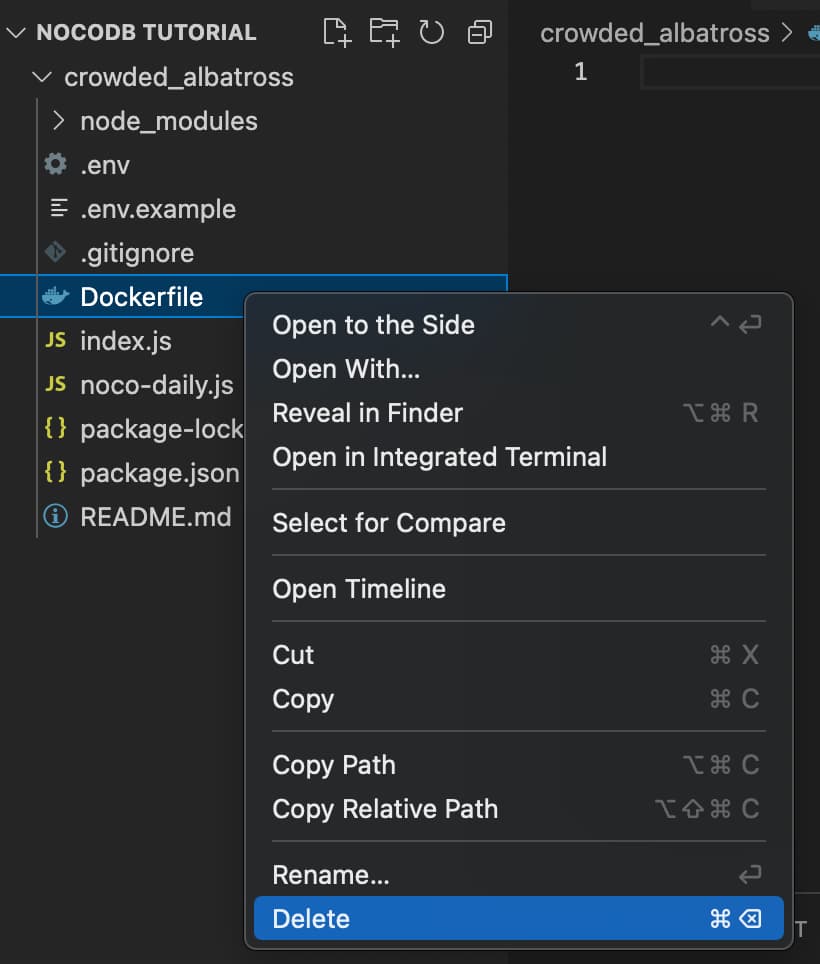Choose Open to the Side

[519, 325]
